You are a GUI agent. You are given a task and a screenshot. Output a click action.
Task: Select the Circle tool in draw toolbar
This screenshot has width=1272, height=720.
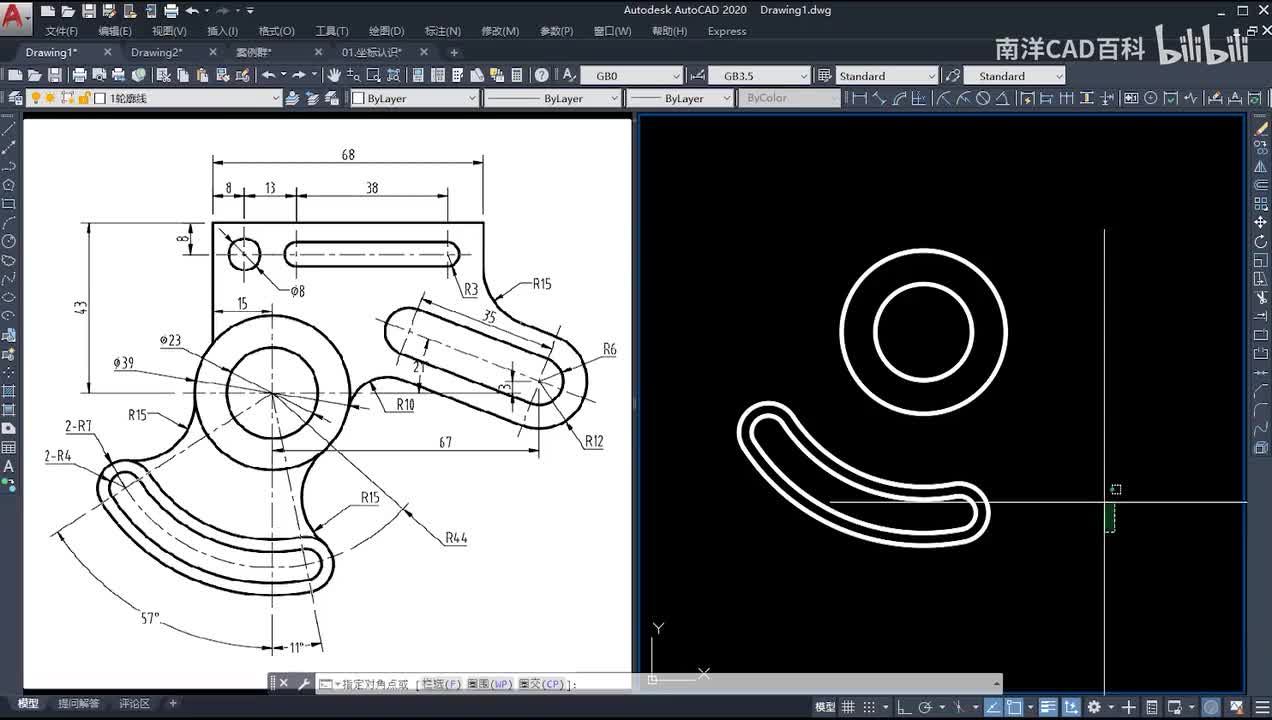click(9, 241)
